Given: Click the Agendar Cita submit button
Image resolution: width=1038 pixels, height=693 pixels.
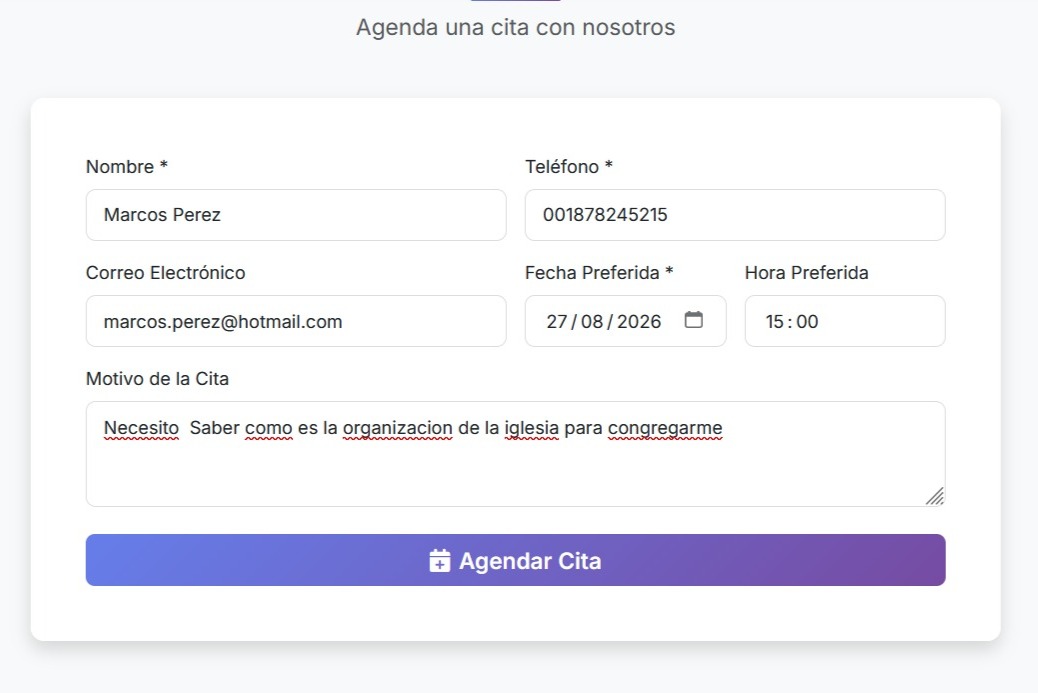Looking at the screenshot, I should coord(515,560).
